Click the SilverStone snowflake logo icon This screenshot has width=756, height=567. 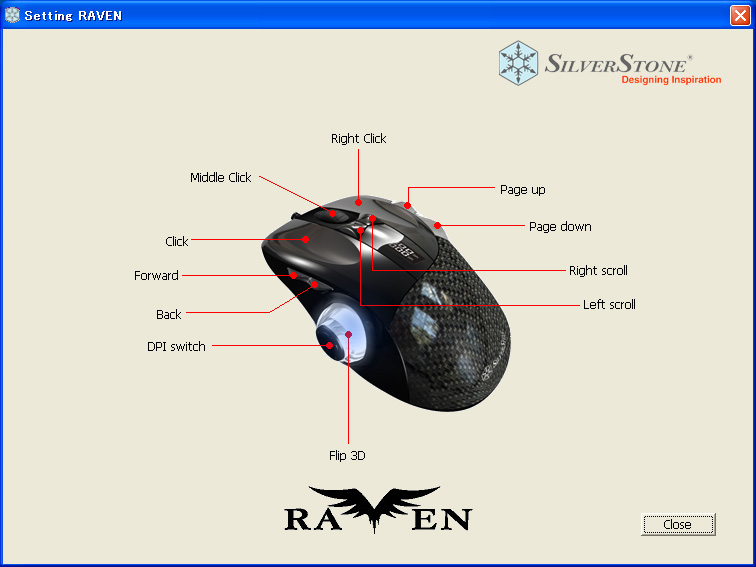click(x=518, y=63)
